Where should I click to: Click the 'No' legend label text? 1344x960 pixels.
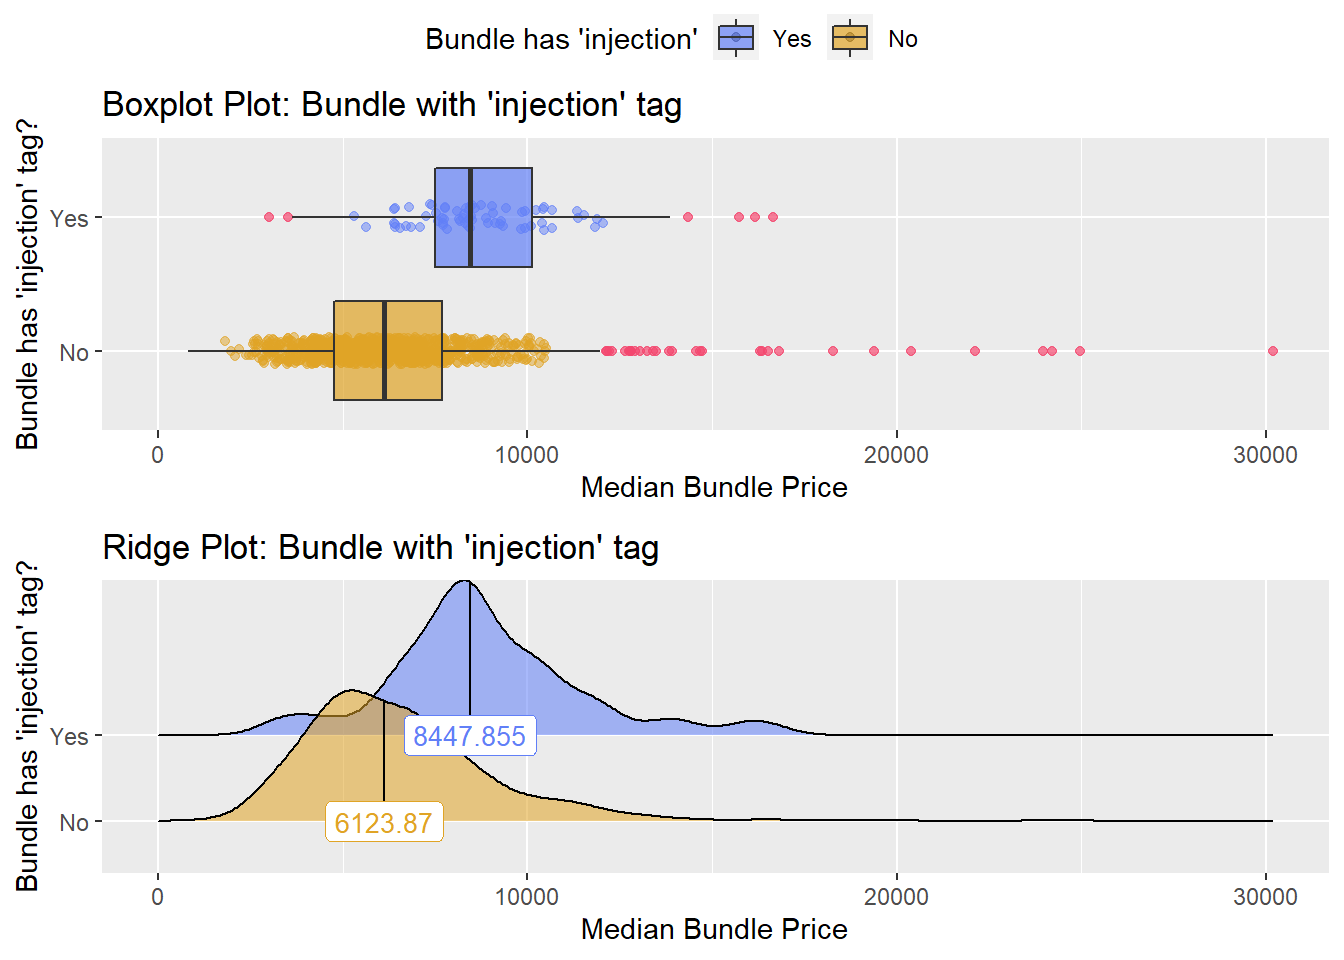tap(903, 39)
